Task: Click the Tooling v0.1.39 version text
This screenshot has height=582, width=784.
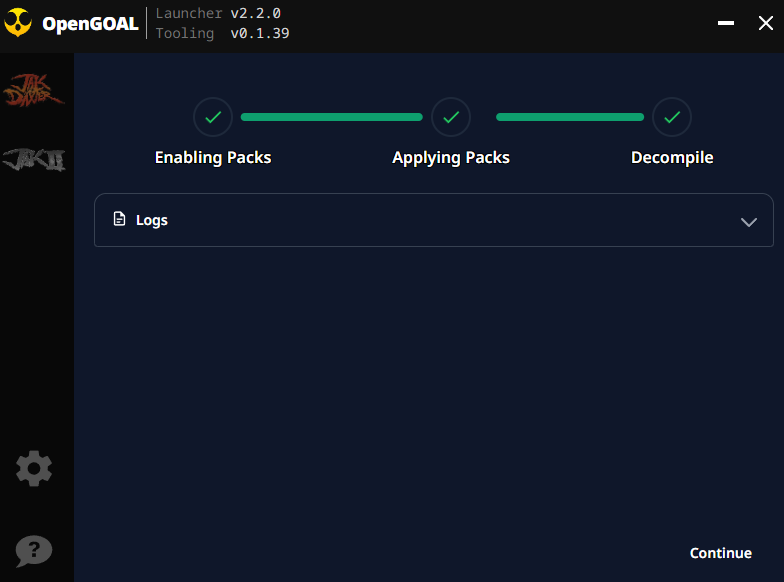Action: coord(222,34)
